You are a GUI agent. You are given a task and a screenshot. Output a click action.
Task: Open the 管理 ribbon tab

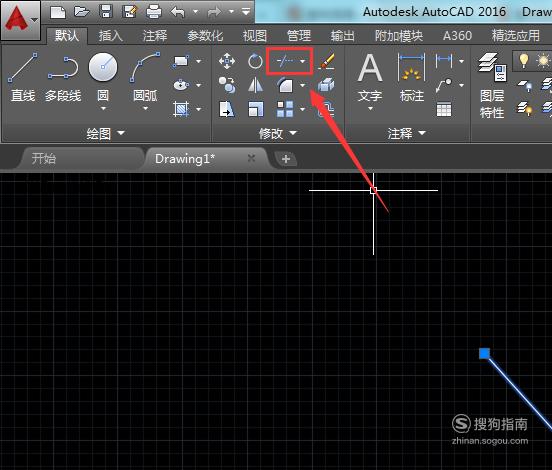point(299,36)
